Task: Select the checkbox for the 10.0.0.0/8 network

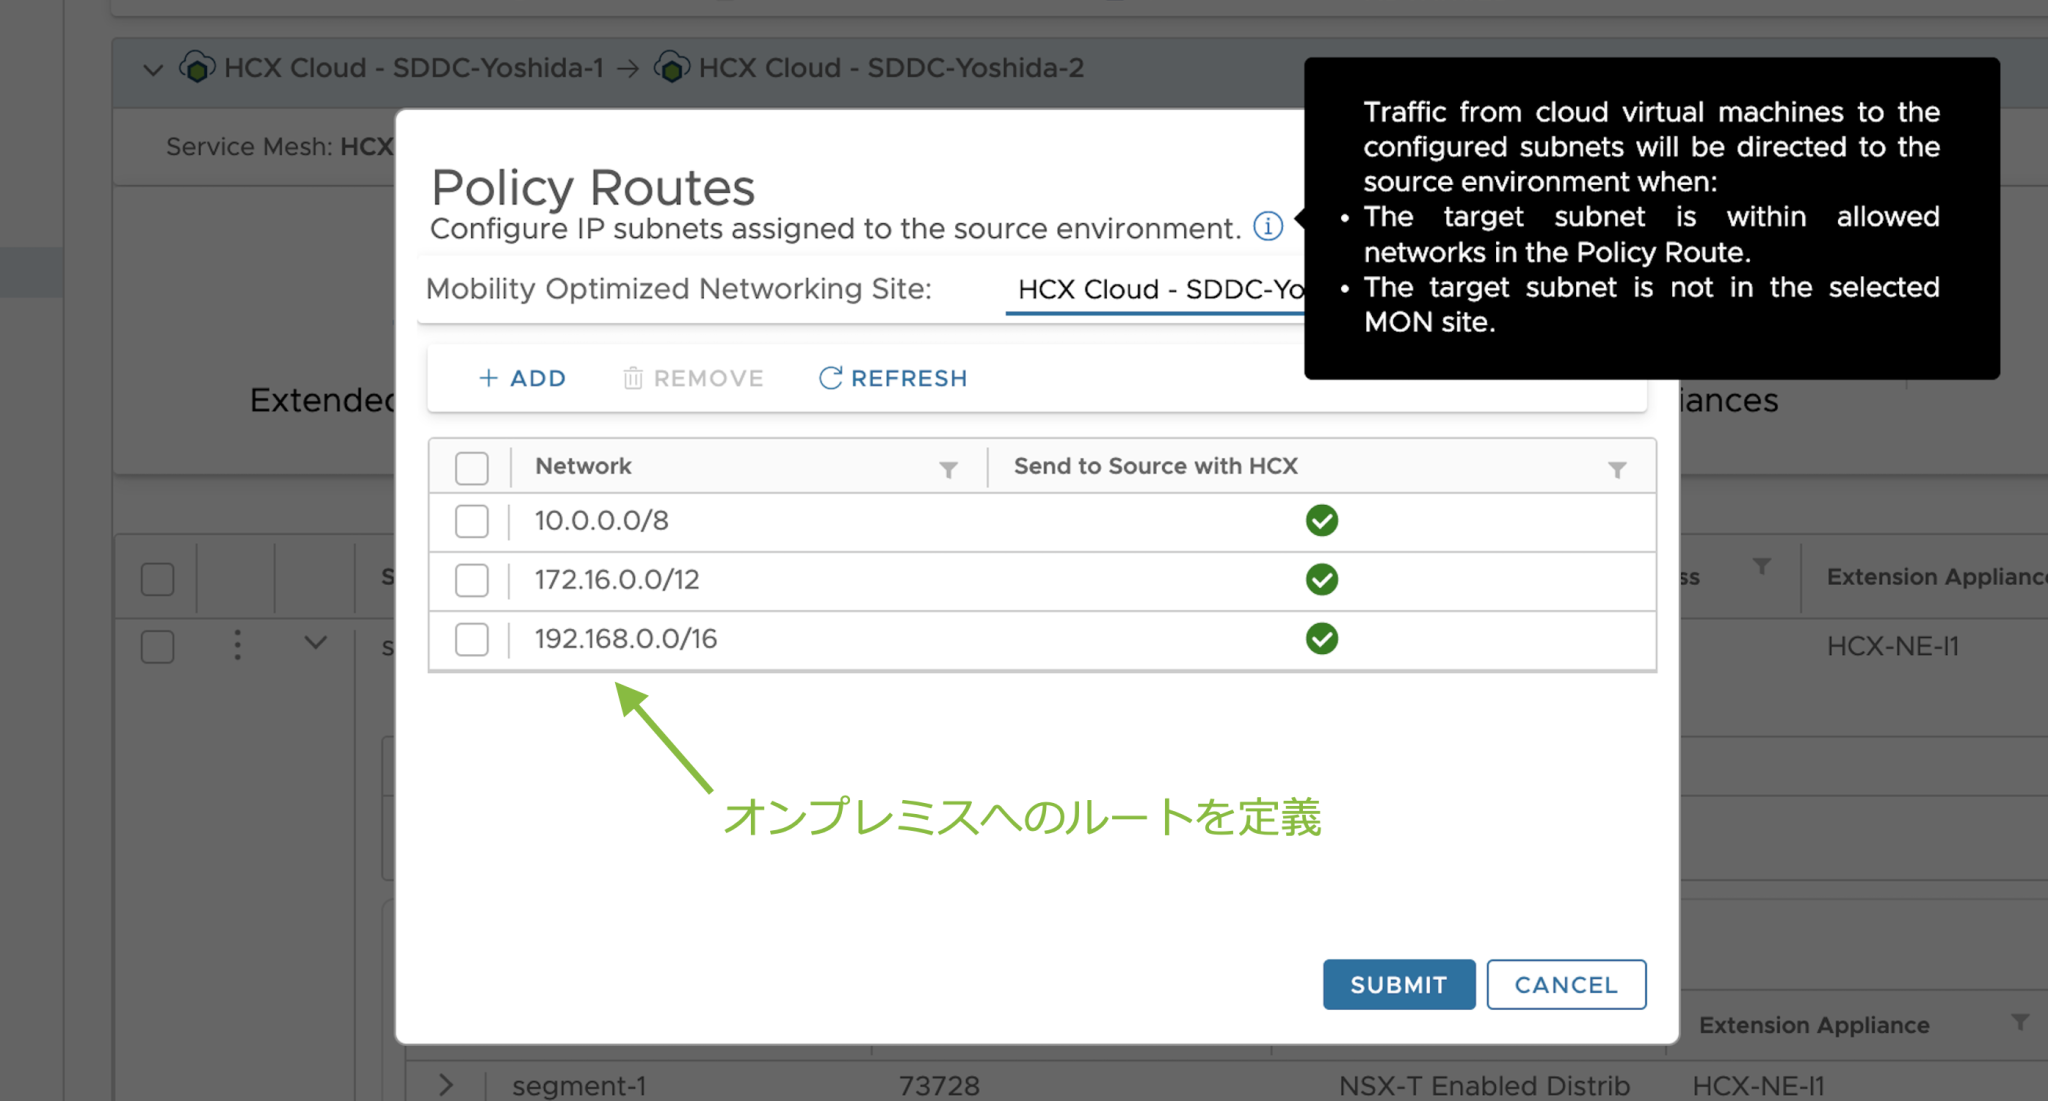Action: tap(470, 521)
